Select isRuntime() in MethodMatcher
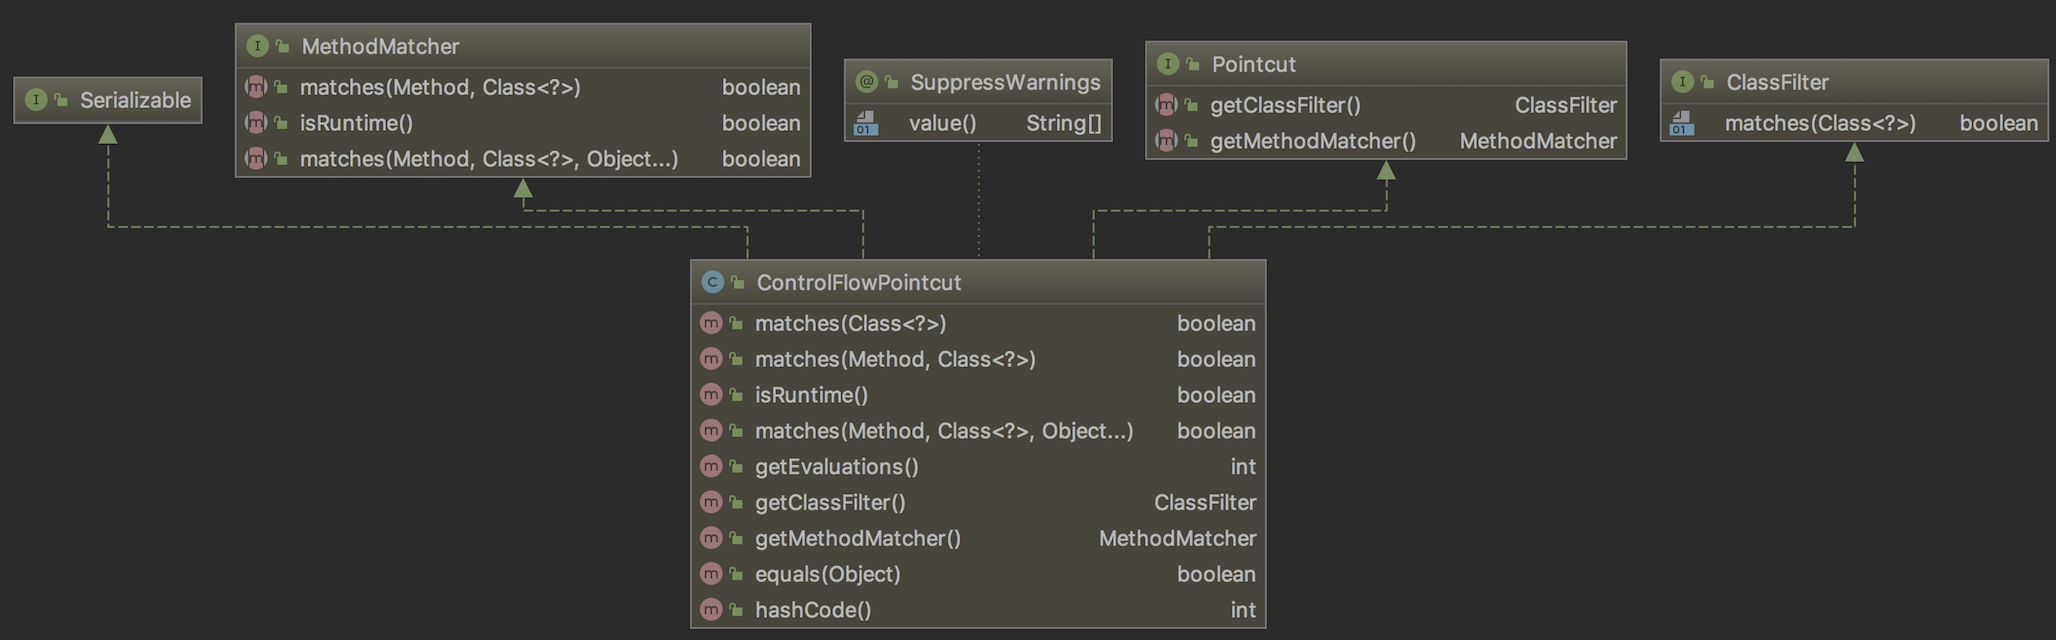 point(356,123)
